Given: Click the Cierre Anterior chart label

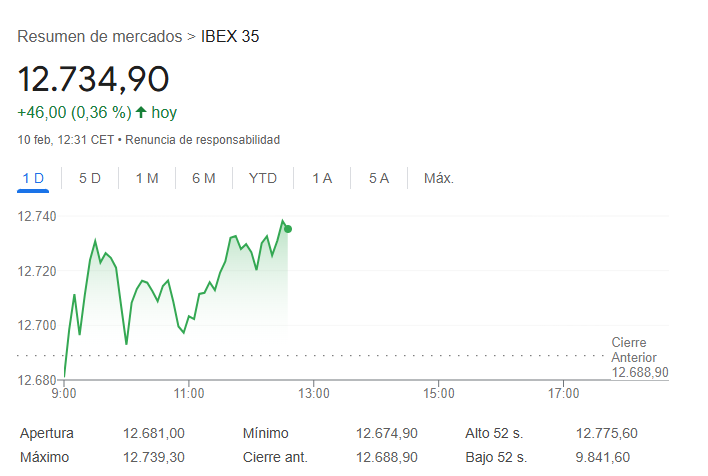Looking at the screenshot, I should 634,350.
